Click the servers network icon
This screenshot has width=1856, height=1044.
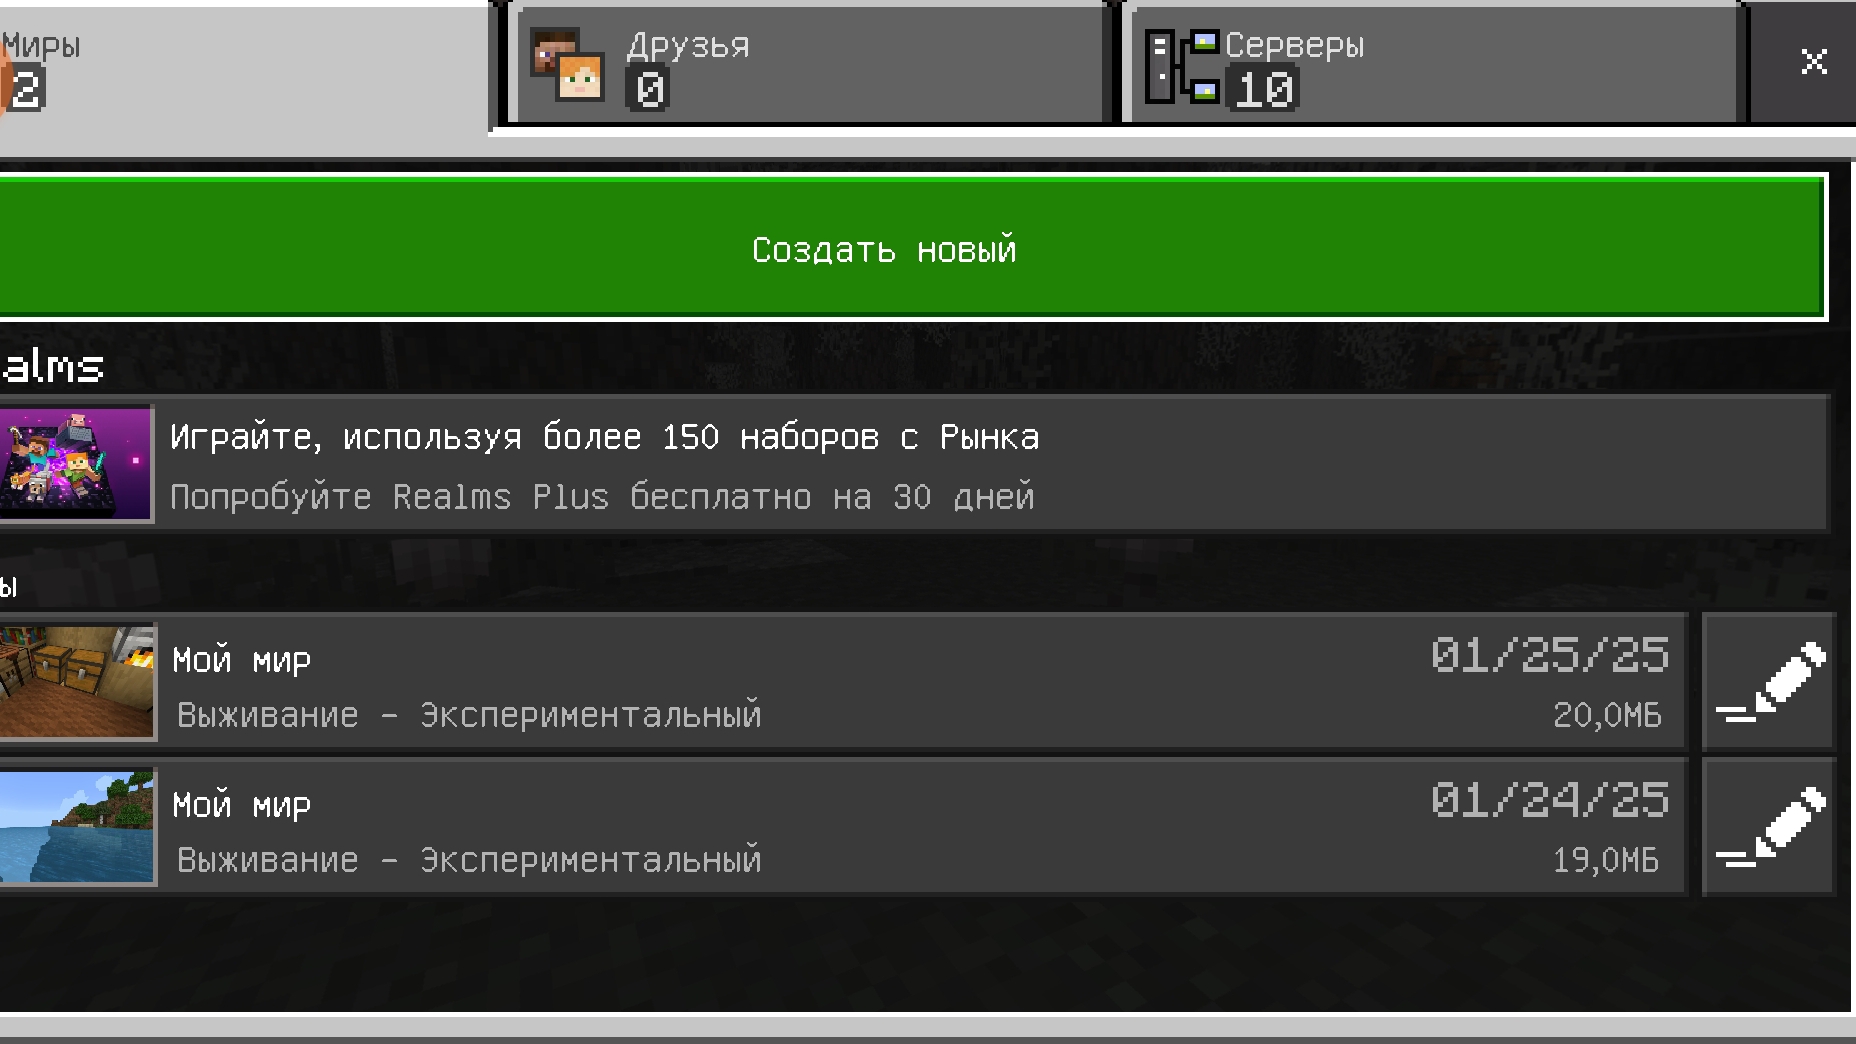tap(1182, 66)
